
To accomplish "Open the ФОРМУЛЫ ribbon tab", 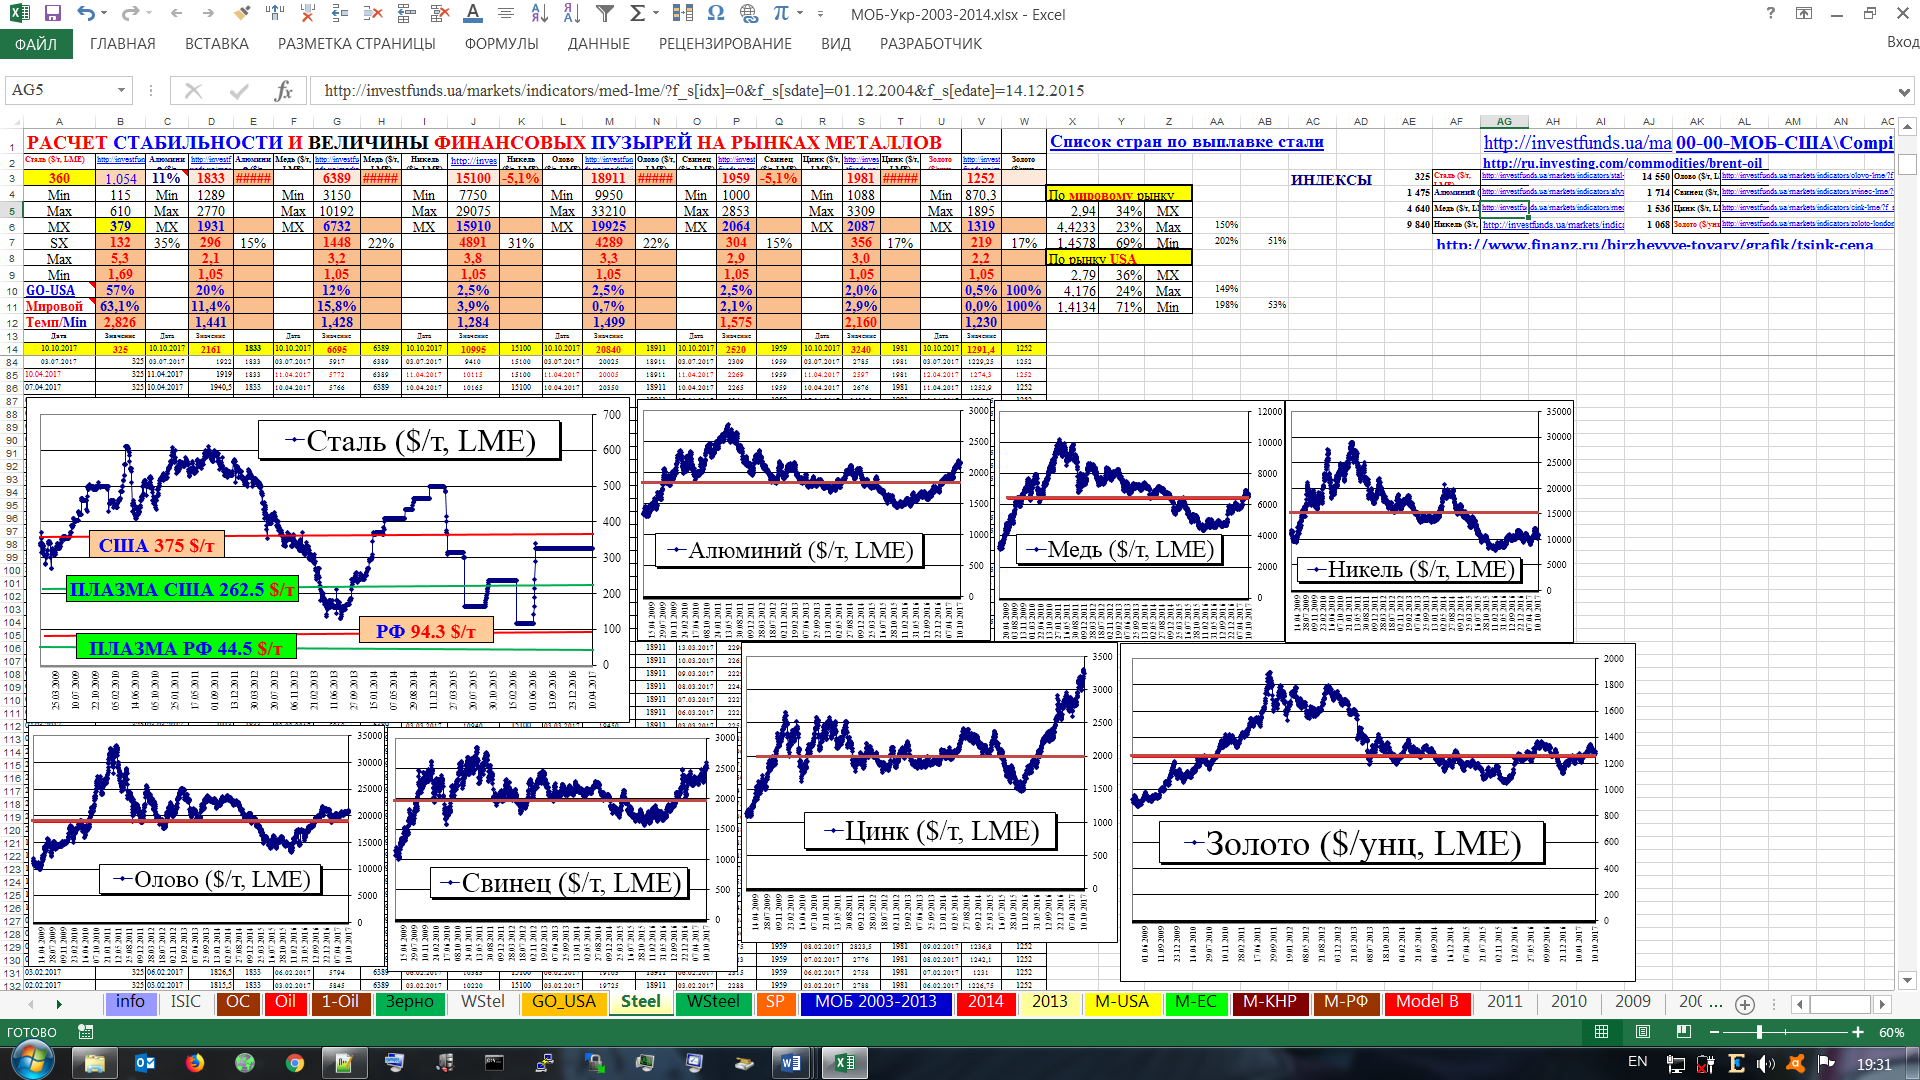I will (x=501, y=44).
